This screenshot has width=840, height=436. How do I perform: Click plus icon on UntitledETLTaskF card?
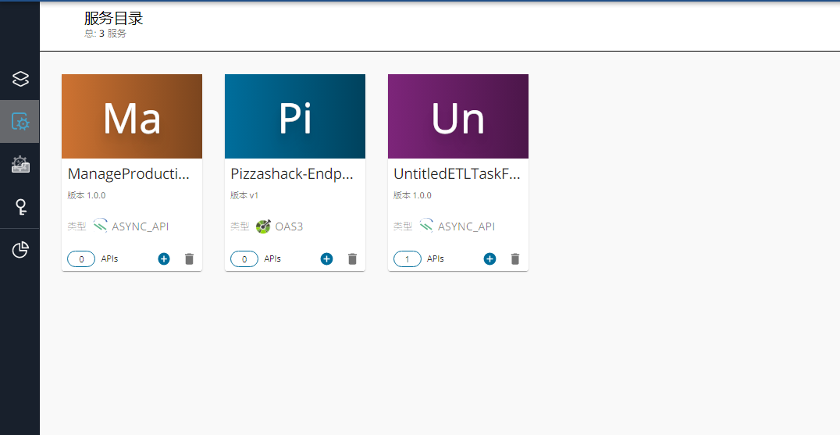pos(490,259)
